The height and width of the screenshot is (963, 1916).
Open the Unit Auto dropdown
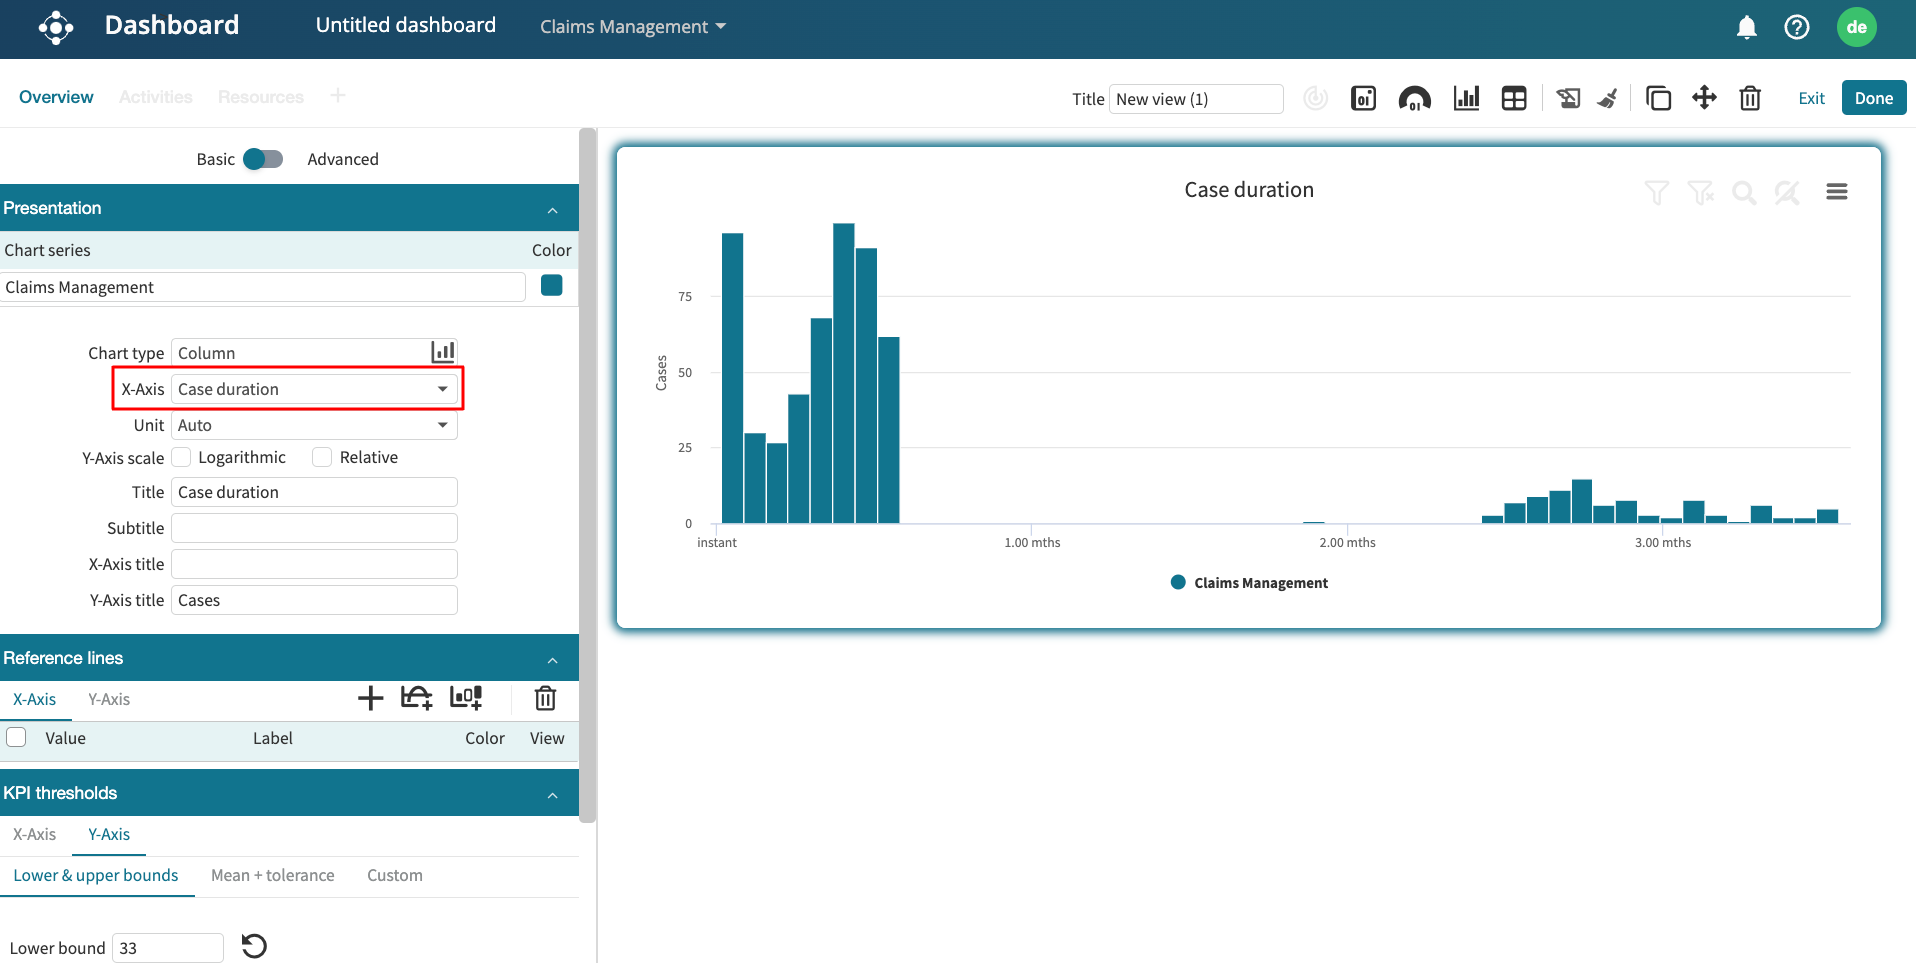coord(314,425)
